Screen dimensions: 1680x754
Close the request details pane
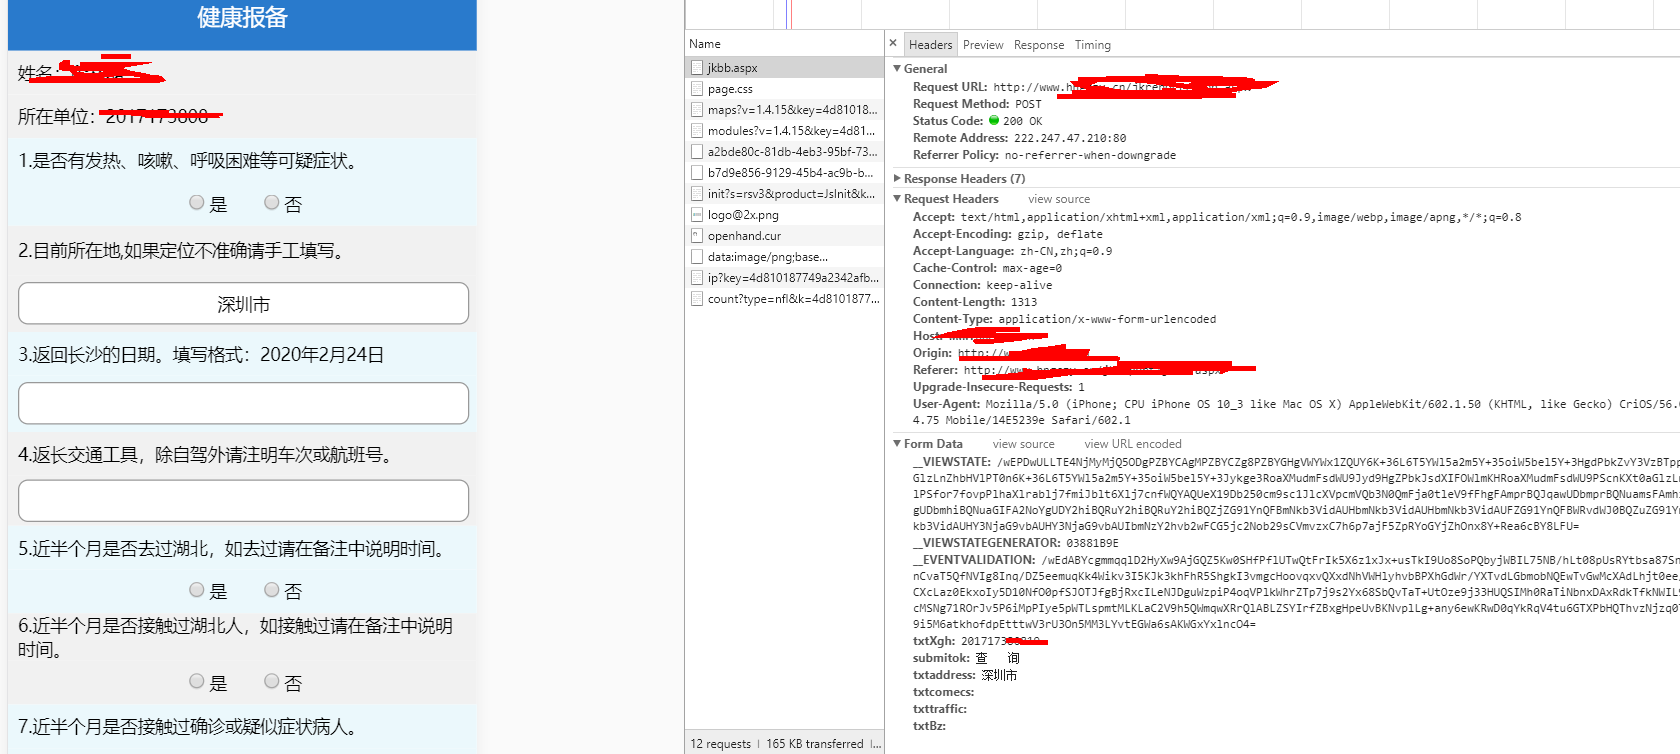893,43
